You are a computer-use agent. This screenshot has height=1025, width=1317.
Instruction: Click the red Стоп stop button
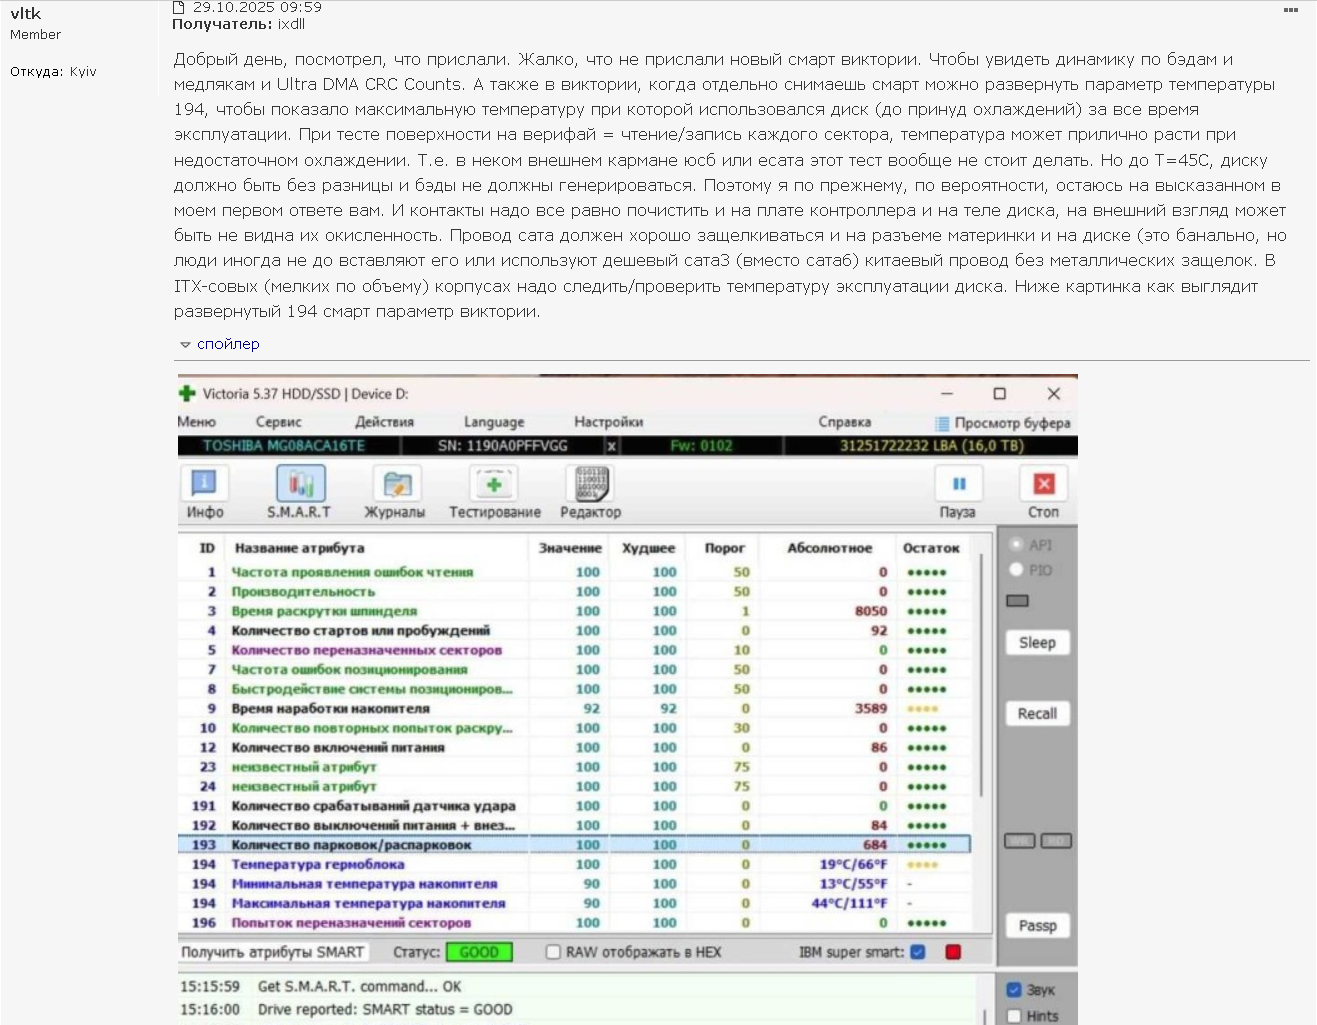[1043, 493]
